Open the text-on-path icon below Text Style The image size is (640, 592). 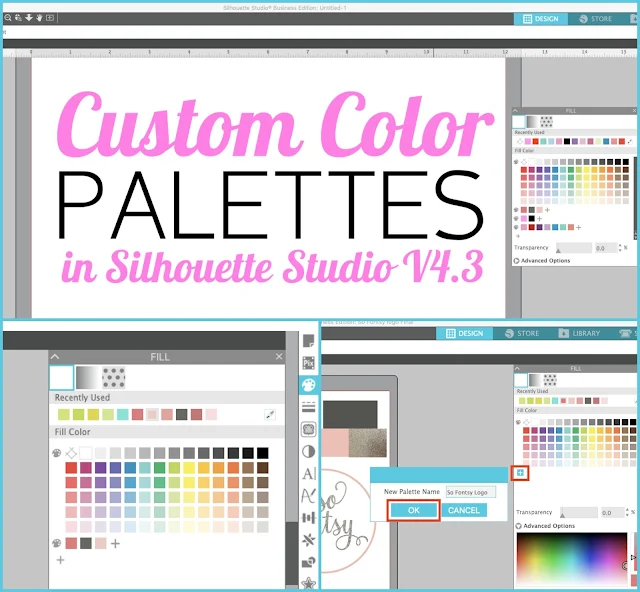[x=309, y=496]
